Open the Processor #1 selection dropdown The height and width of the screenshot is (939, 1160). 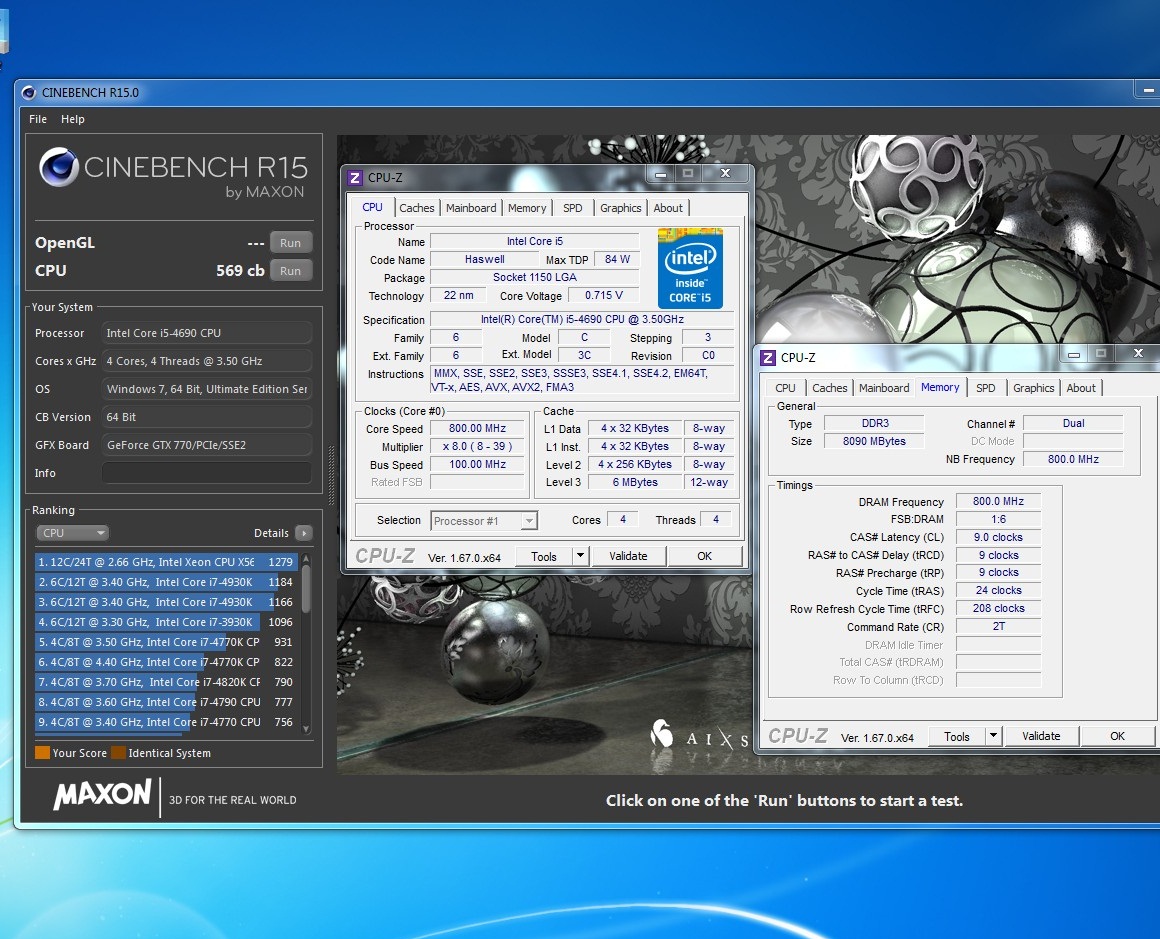(x=484, y=521)
